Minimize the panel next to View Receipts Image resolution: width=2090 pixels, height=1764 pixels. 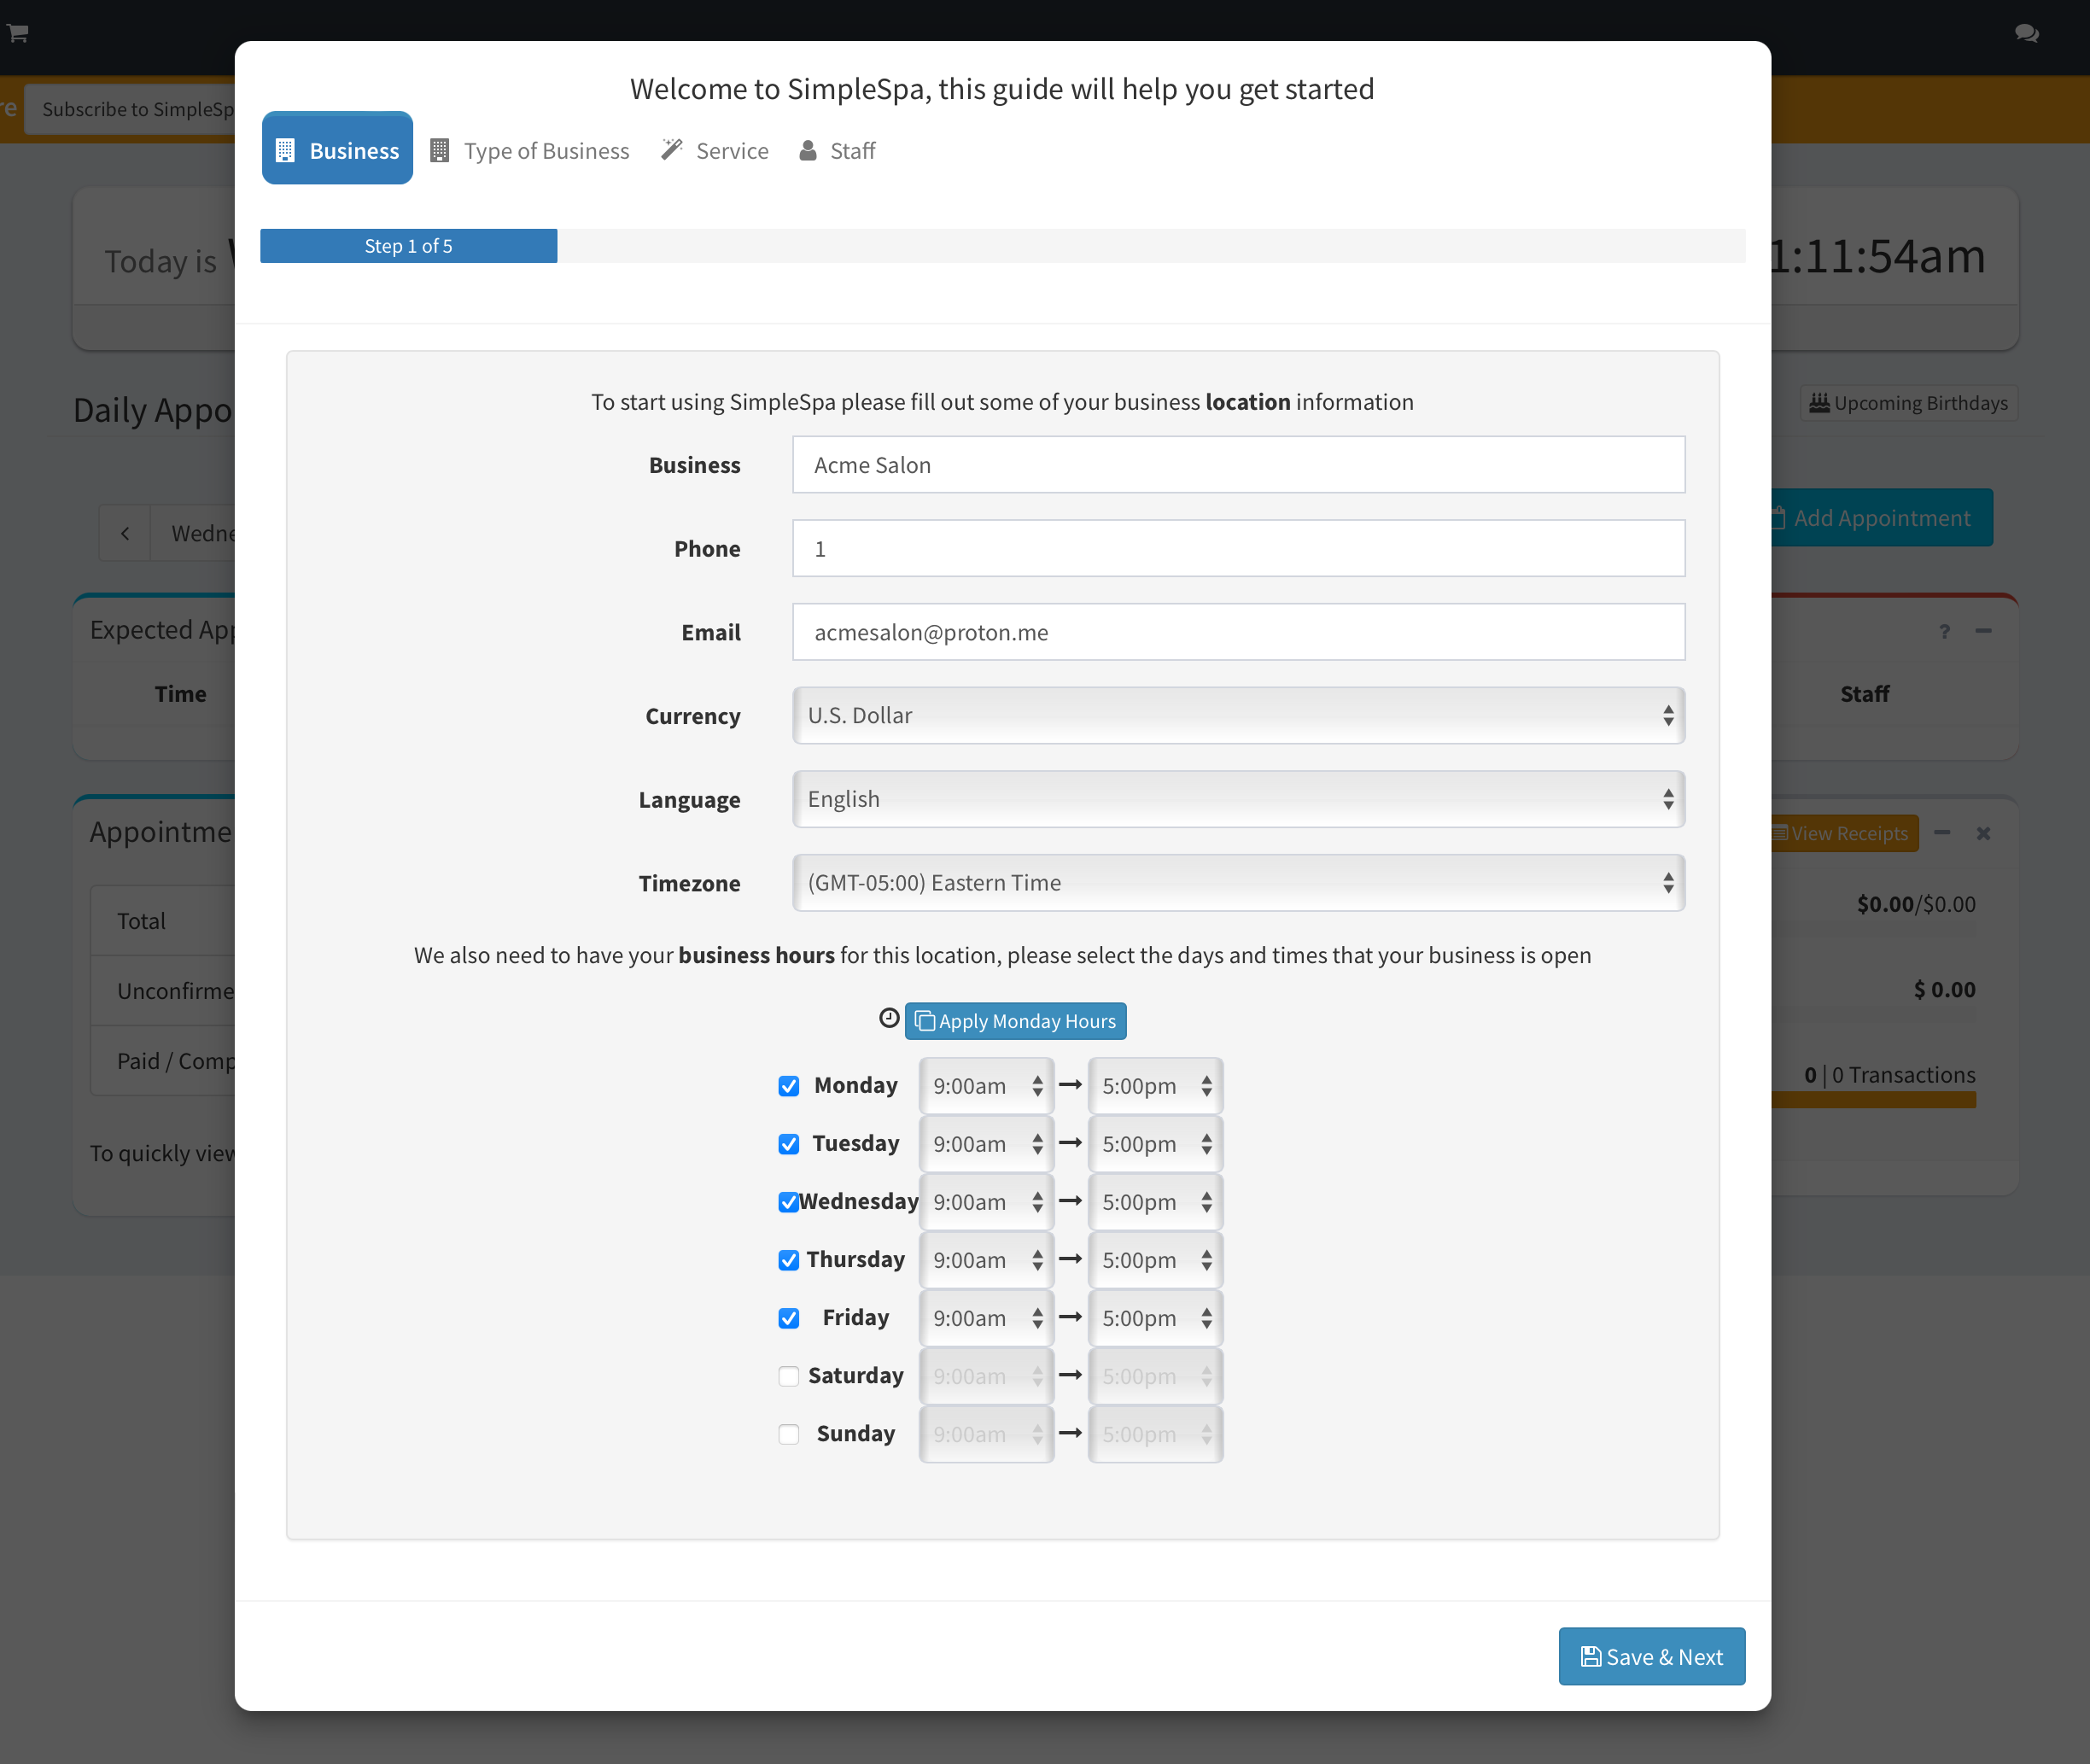point(1942,833)
